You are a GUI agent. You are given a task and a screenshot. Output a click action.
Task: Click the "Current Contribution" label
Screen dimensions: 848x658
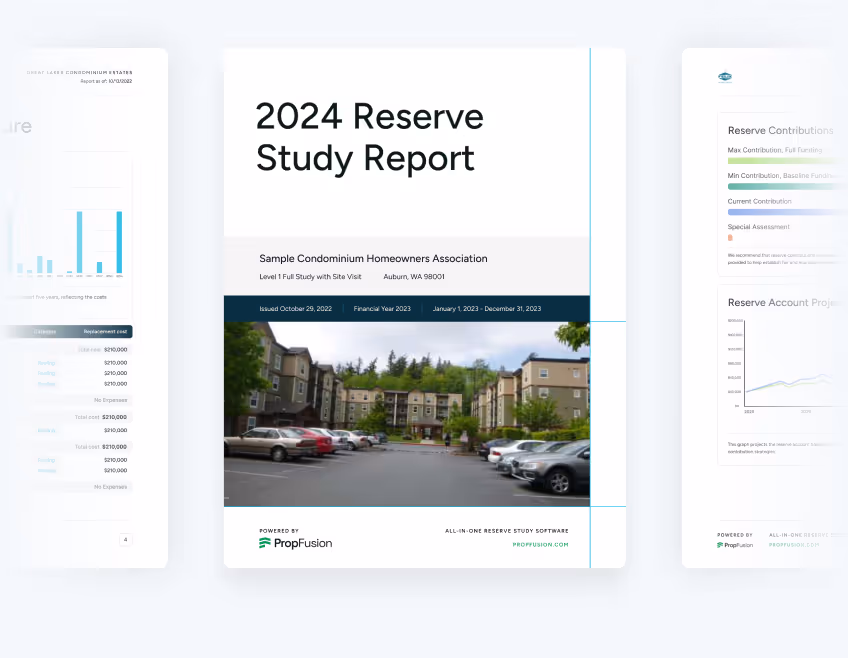[x=759, y=201]
